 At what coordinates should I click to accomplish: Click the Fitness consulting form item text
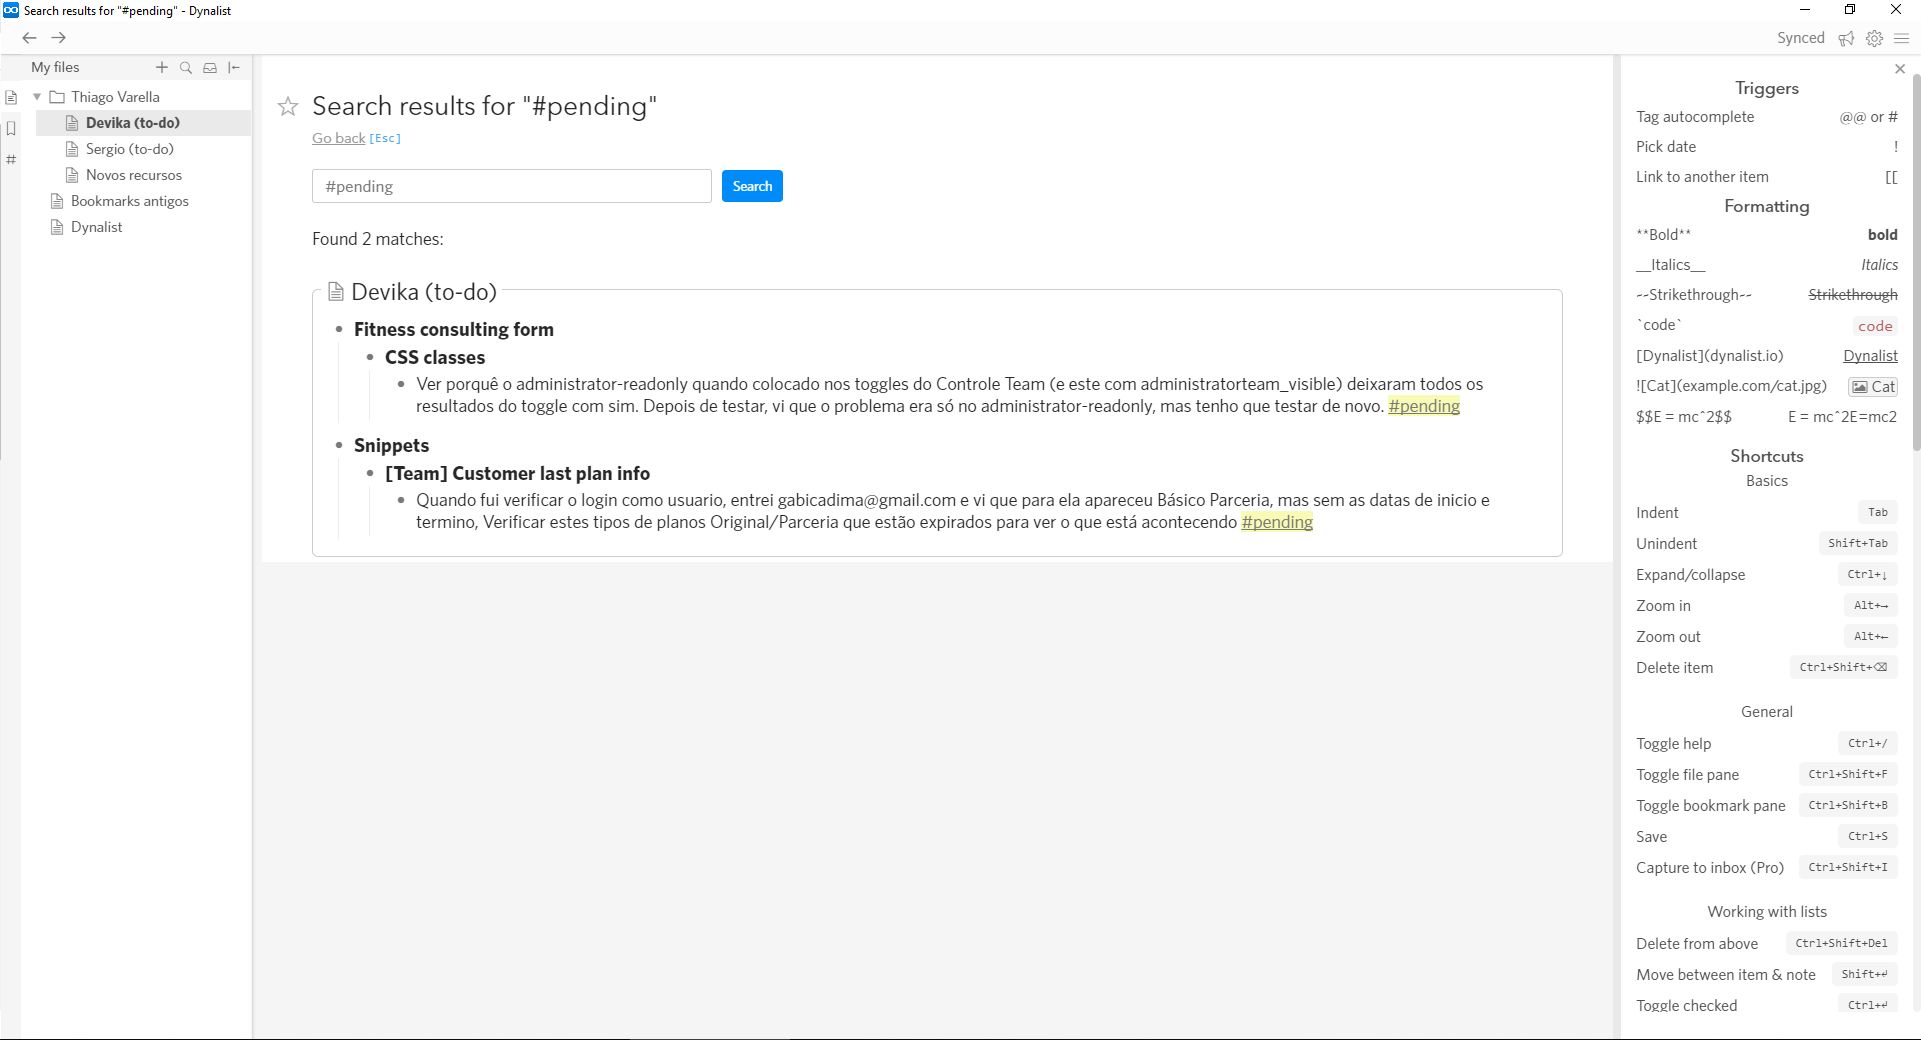(454, 330)
